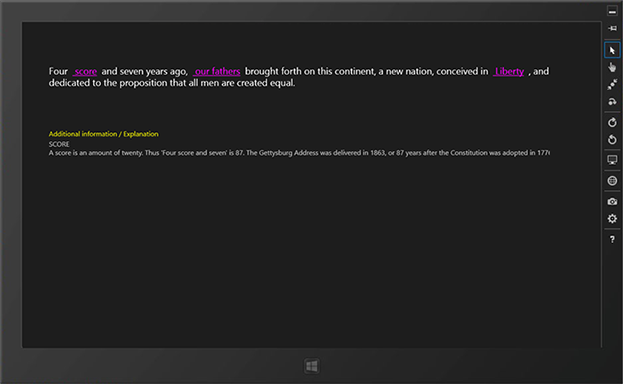This screenshot has height=384, width=623.
Task: Click the 'Liberty' hyperlink
Action: click(509, 72)
